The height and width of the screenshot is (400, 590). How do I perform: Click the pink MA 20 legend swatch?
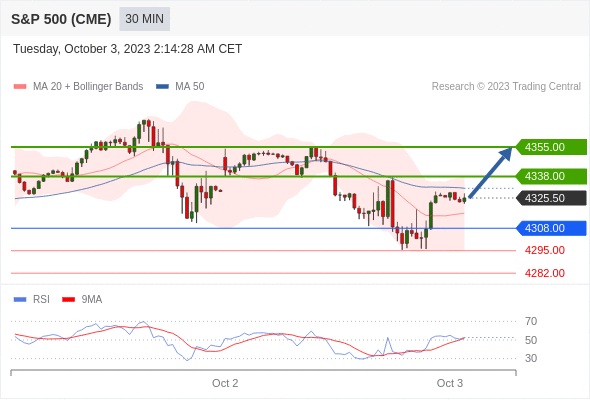tap(20, 87)
